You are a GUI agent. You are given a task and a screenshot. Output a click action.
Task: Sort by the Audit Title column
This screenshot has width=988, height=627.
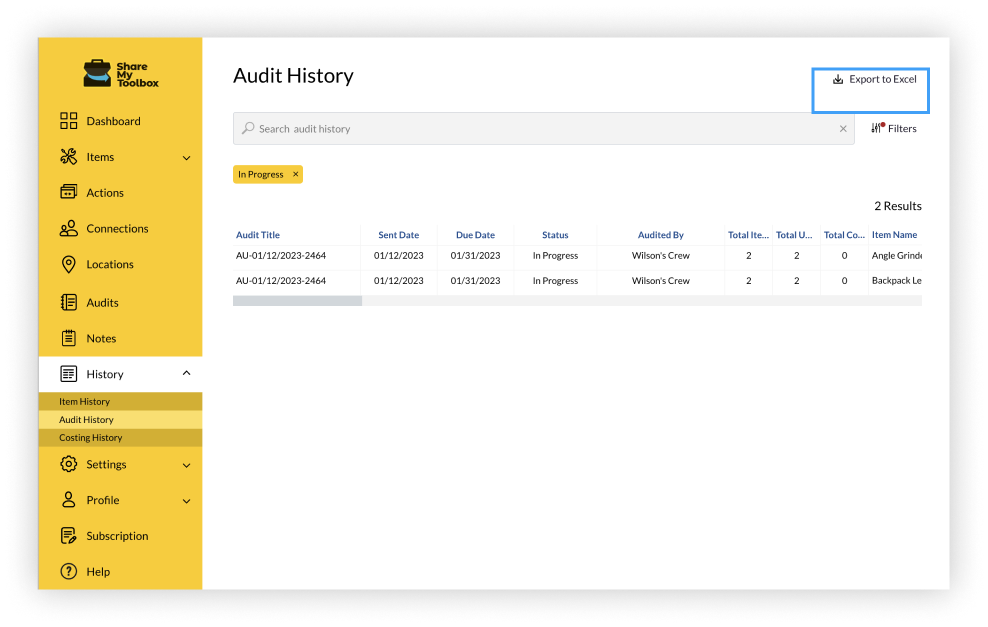coord(257,234)
